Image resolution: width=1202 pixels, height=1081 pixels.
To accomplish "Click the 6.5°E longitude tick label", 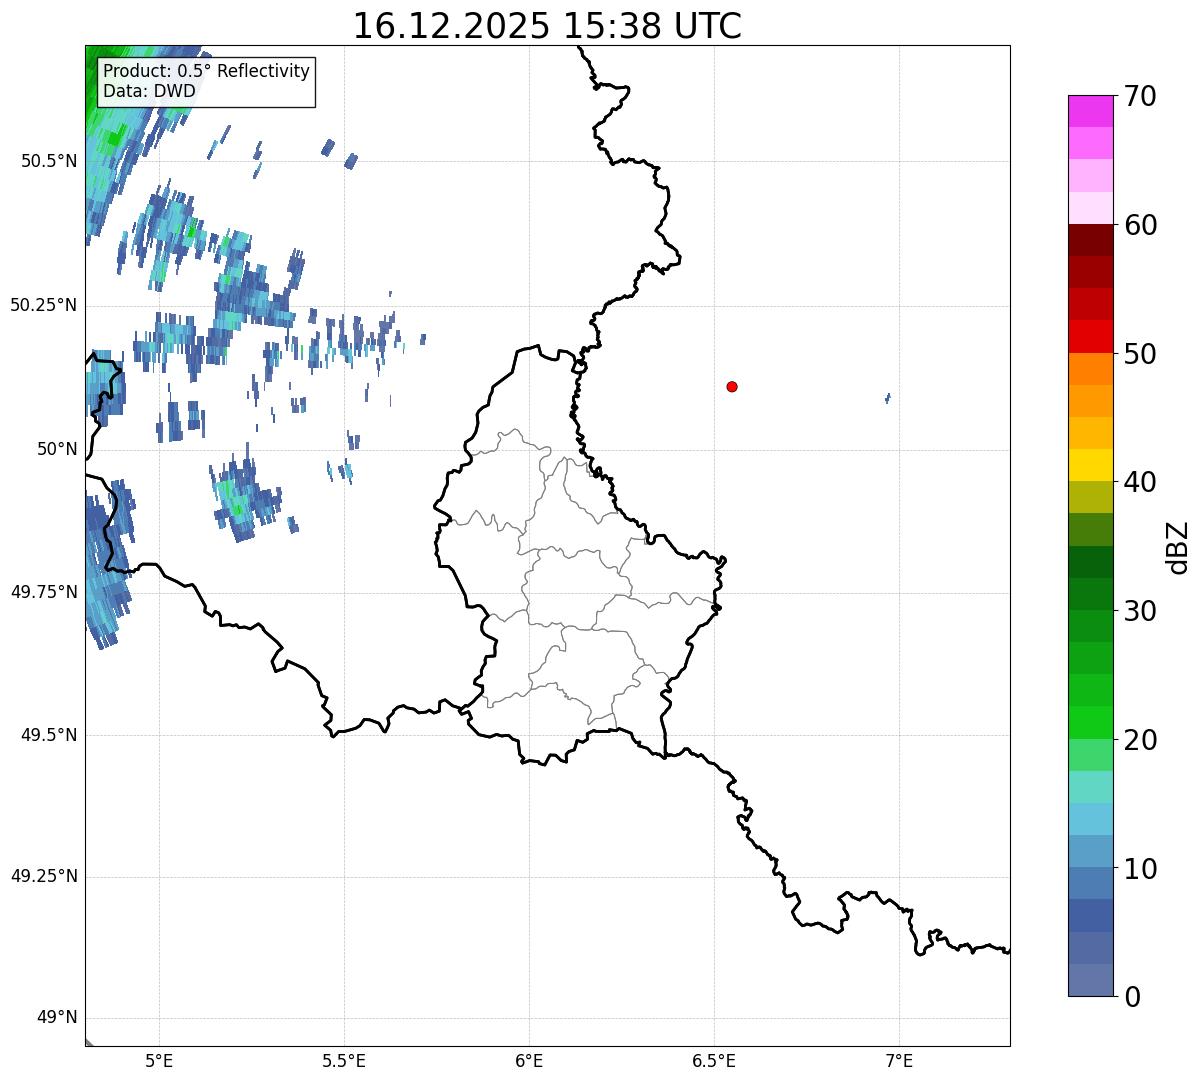I will [x=714, y=1061].
